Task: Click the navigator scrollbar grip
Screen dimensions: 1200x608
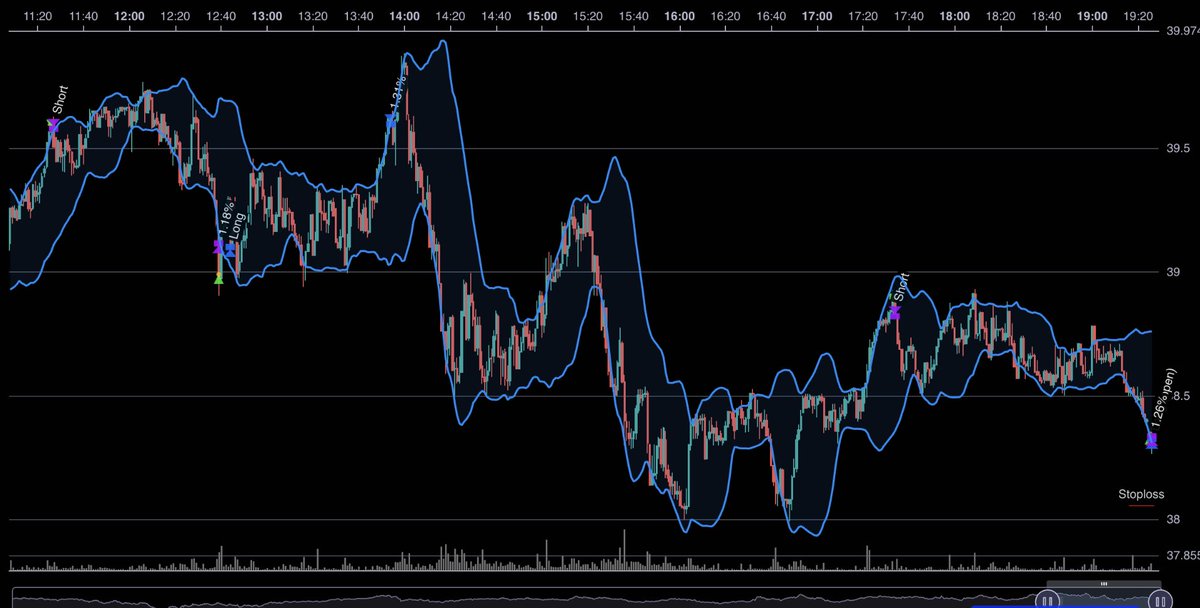Action: point(1104,583)
